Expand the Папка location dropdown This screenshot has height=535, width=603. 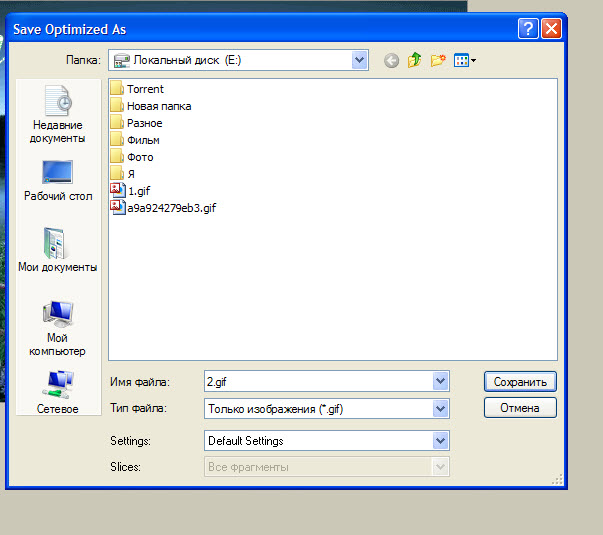pos(359,60)
